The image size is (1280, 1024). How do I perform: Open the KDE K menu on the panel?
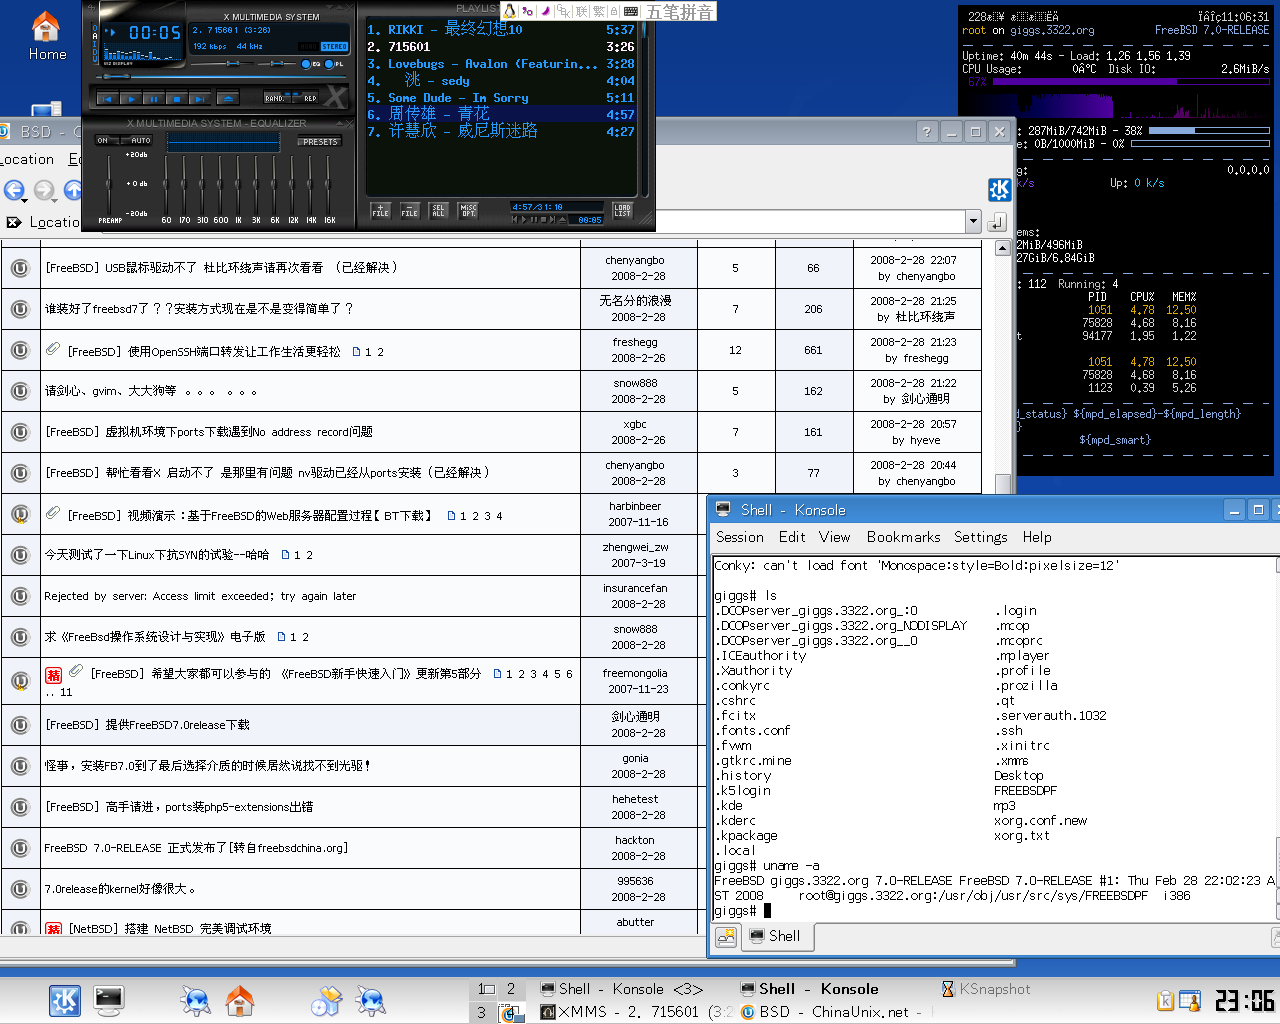pos(65,1000)
